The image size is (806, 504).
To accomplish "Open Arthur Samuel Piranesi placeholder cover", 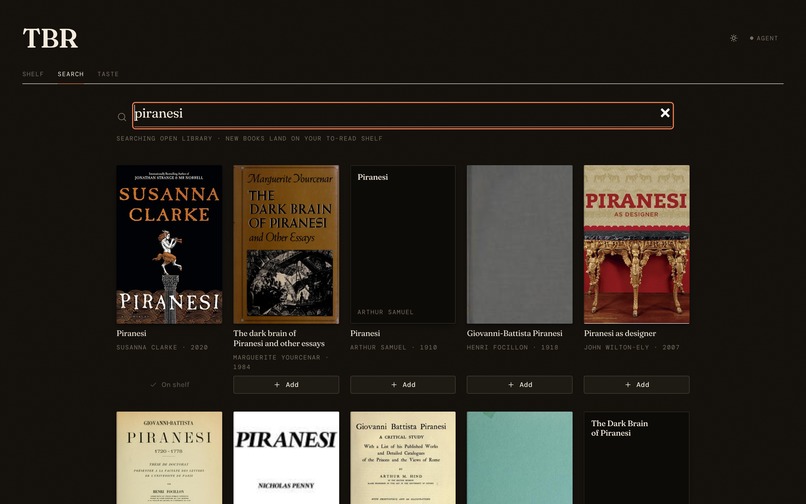I will point(403,244).
